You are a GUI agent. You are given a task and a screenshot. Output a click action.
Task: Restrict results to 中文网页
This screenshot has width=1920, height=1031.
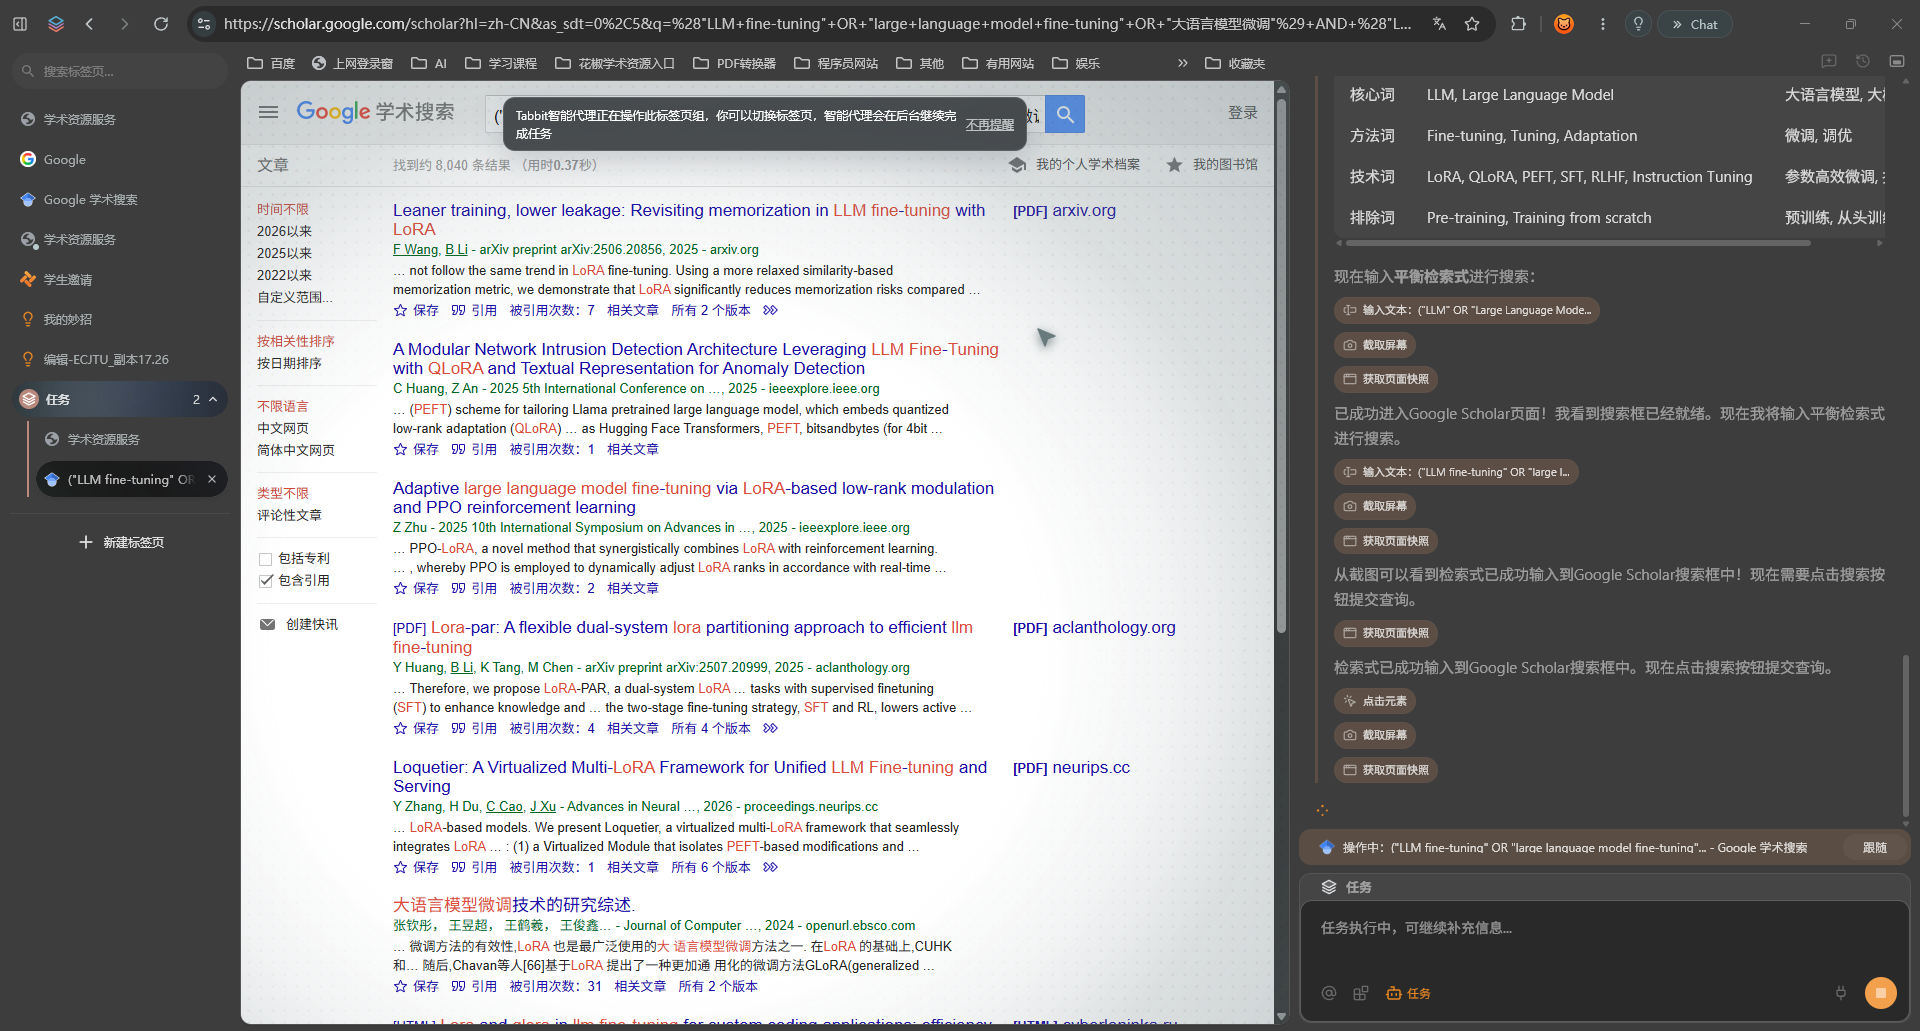(x=283, y=428)
